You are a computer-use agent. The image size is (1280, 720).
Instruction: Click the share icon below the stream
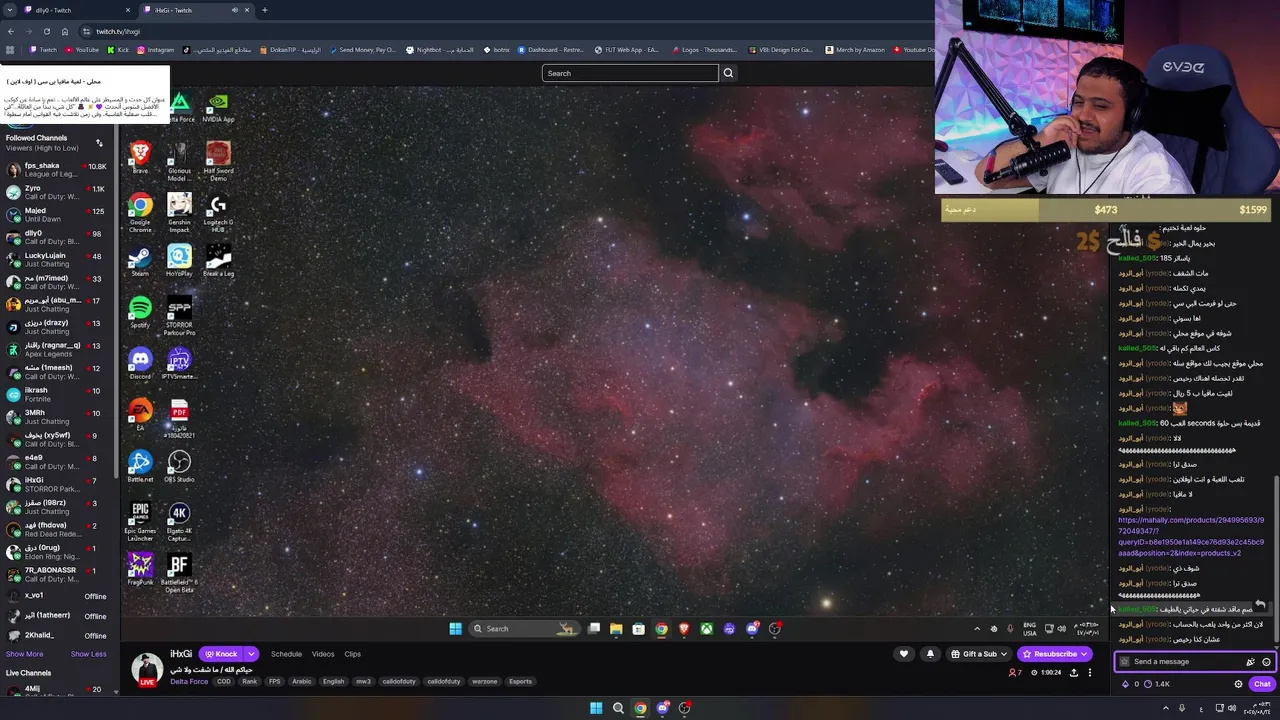click(x=1074, y=673)
